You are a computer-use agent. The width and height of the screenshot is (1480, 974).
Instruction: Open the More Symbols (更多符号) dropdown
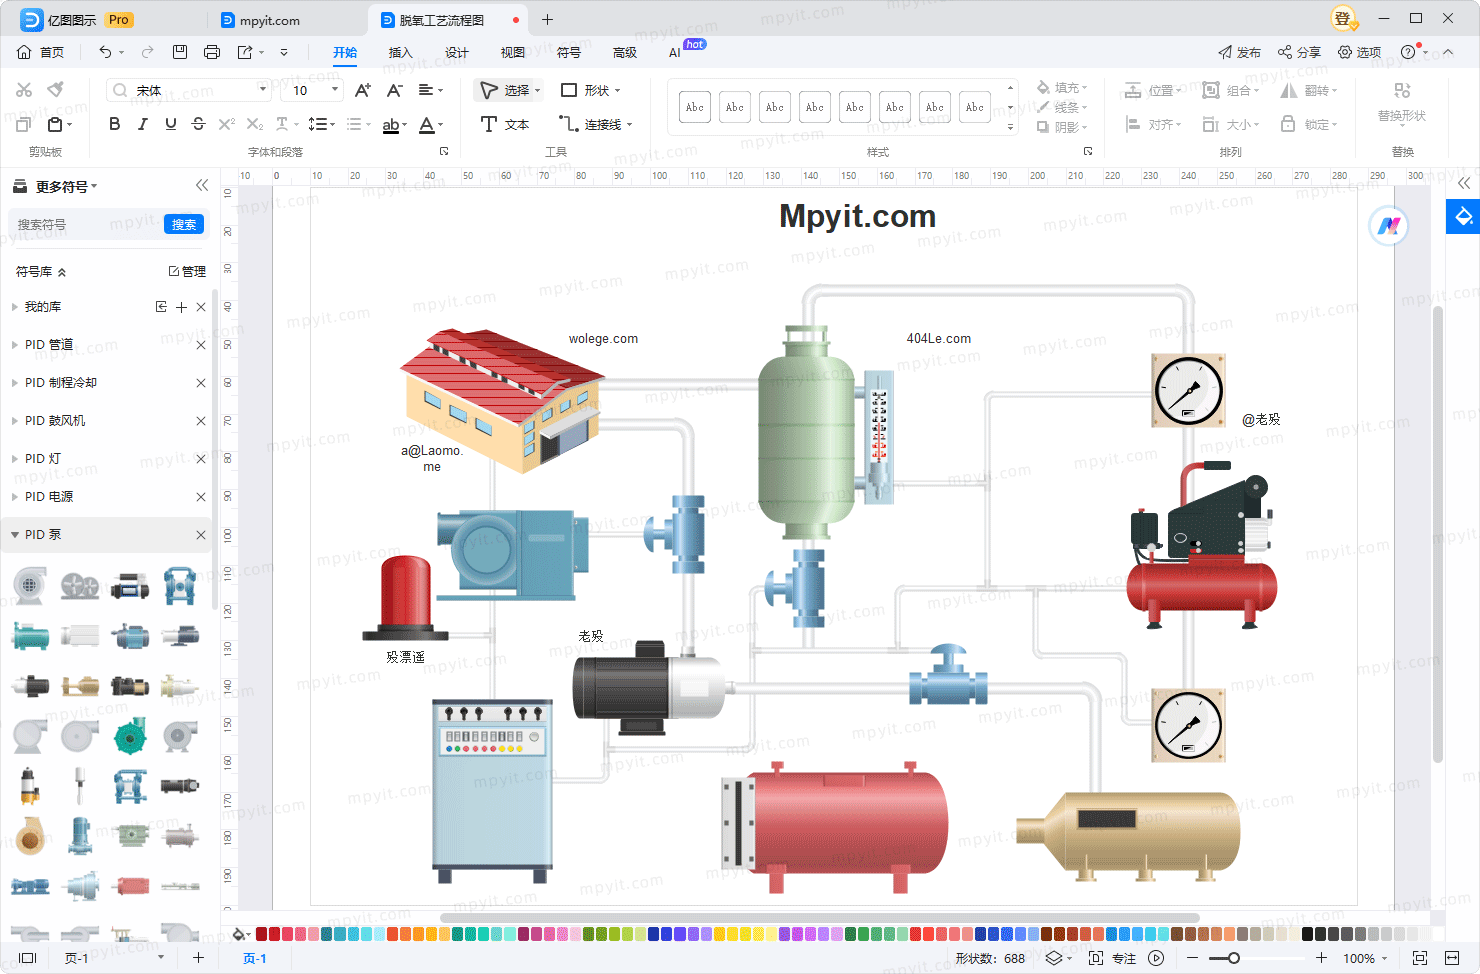click(x=66, y=186)
